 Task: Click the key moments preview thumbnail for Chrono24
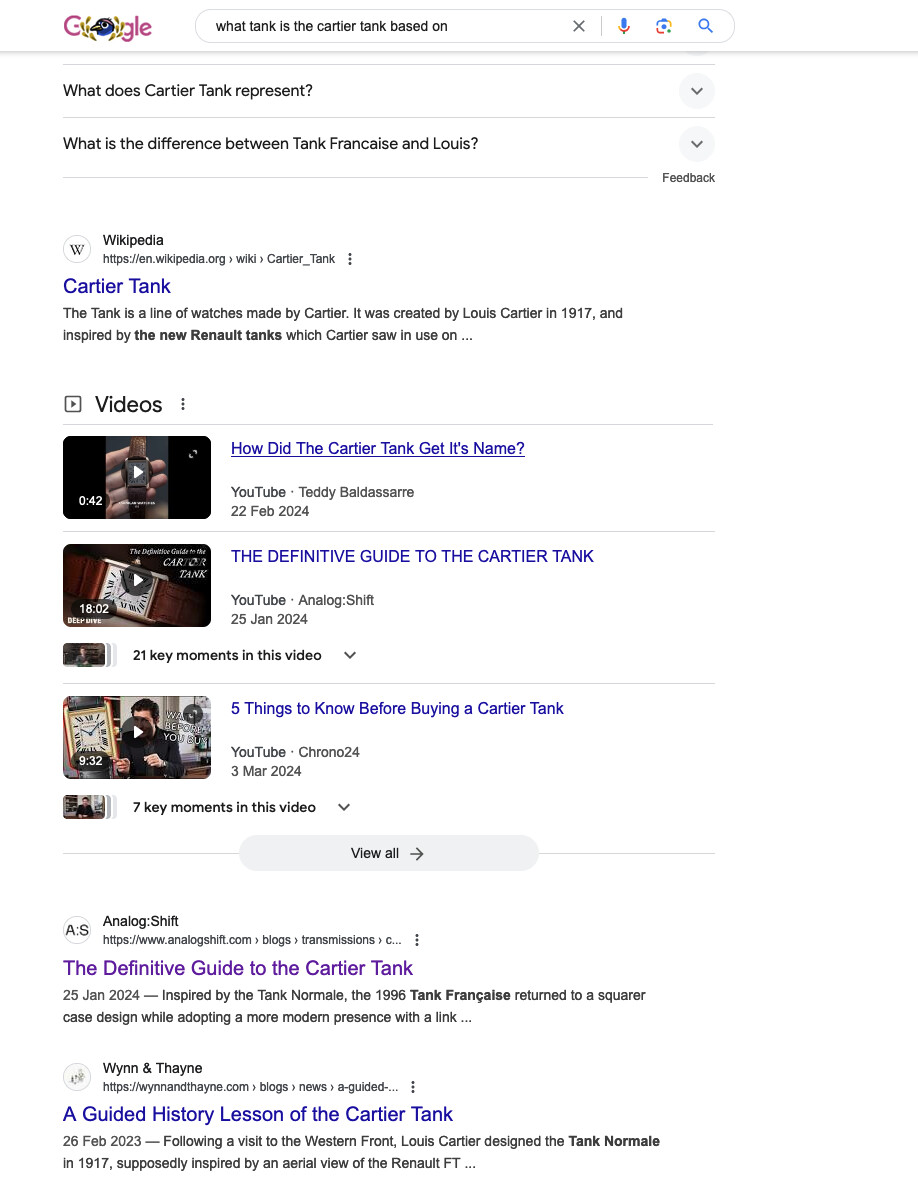89,807
